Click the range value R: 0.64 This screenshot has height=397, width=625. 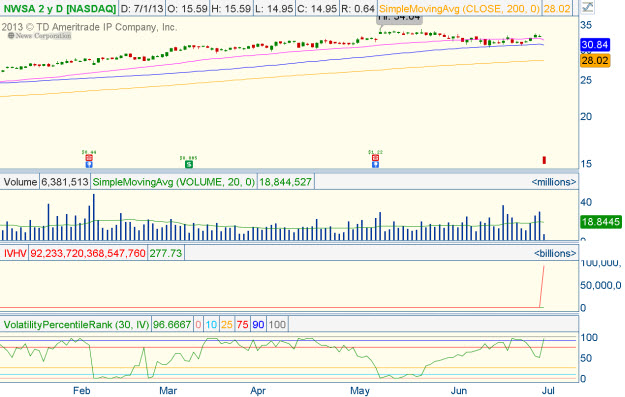(358, 8)
